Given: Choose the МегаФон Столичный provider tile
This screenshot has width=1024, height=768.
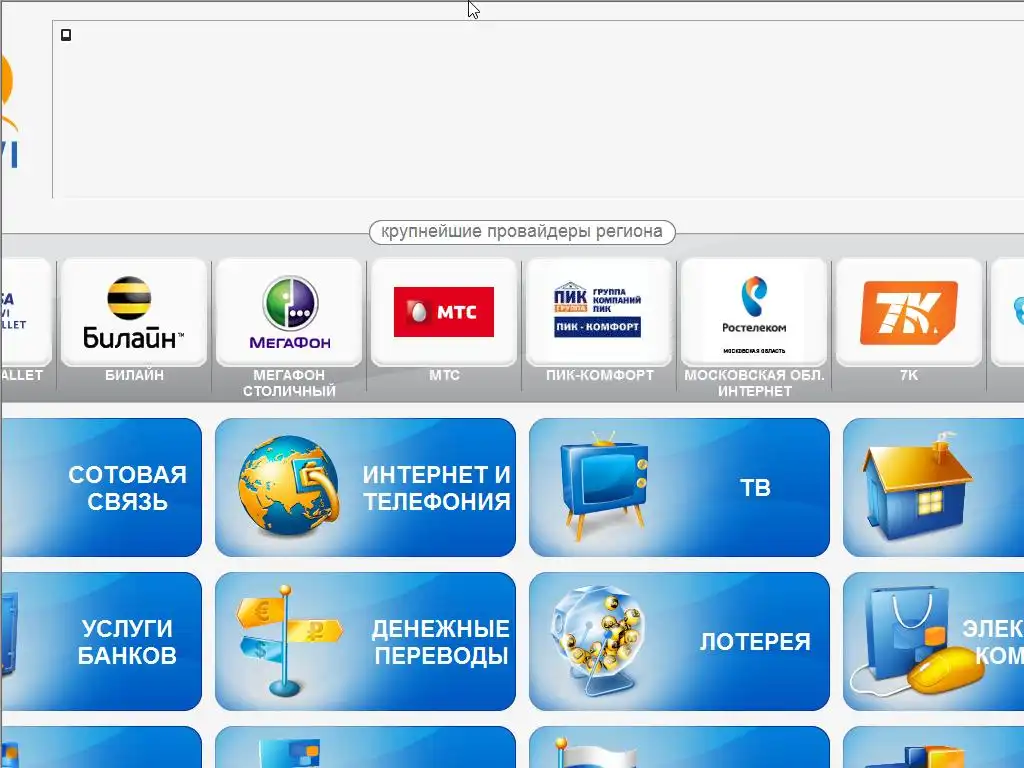Looking at the screenshot, I should point(289,312).
